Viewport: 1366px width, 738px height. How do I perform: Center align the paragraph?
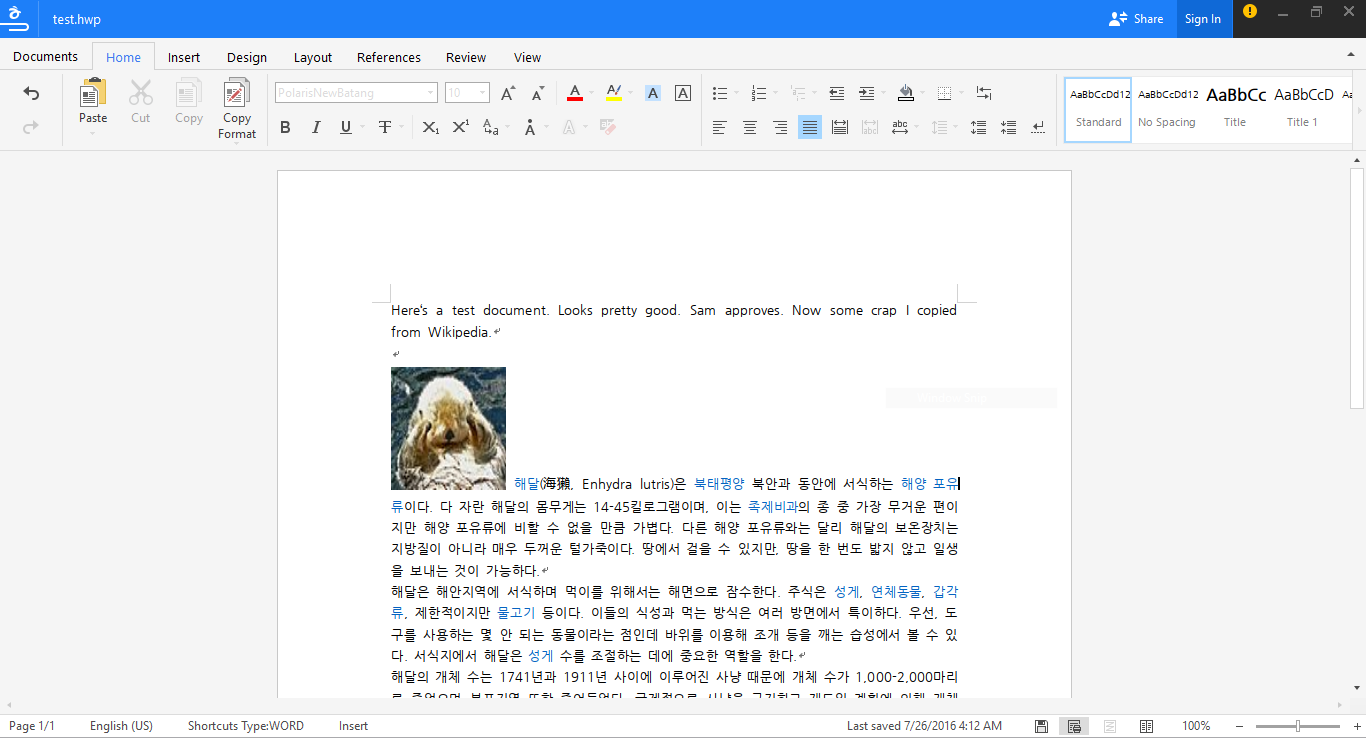tap(749, 127)
